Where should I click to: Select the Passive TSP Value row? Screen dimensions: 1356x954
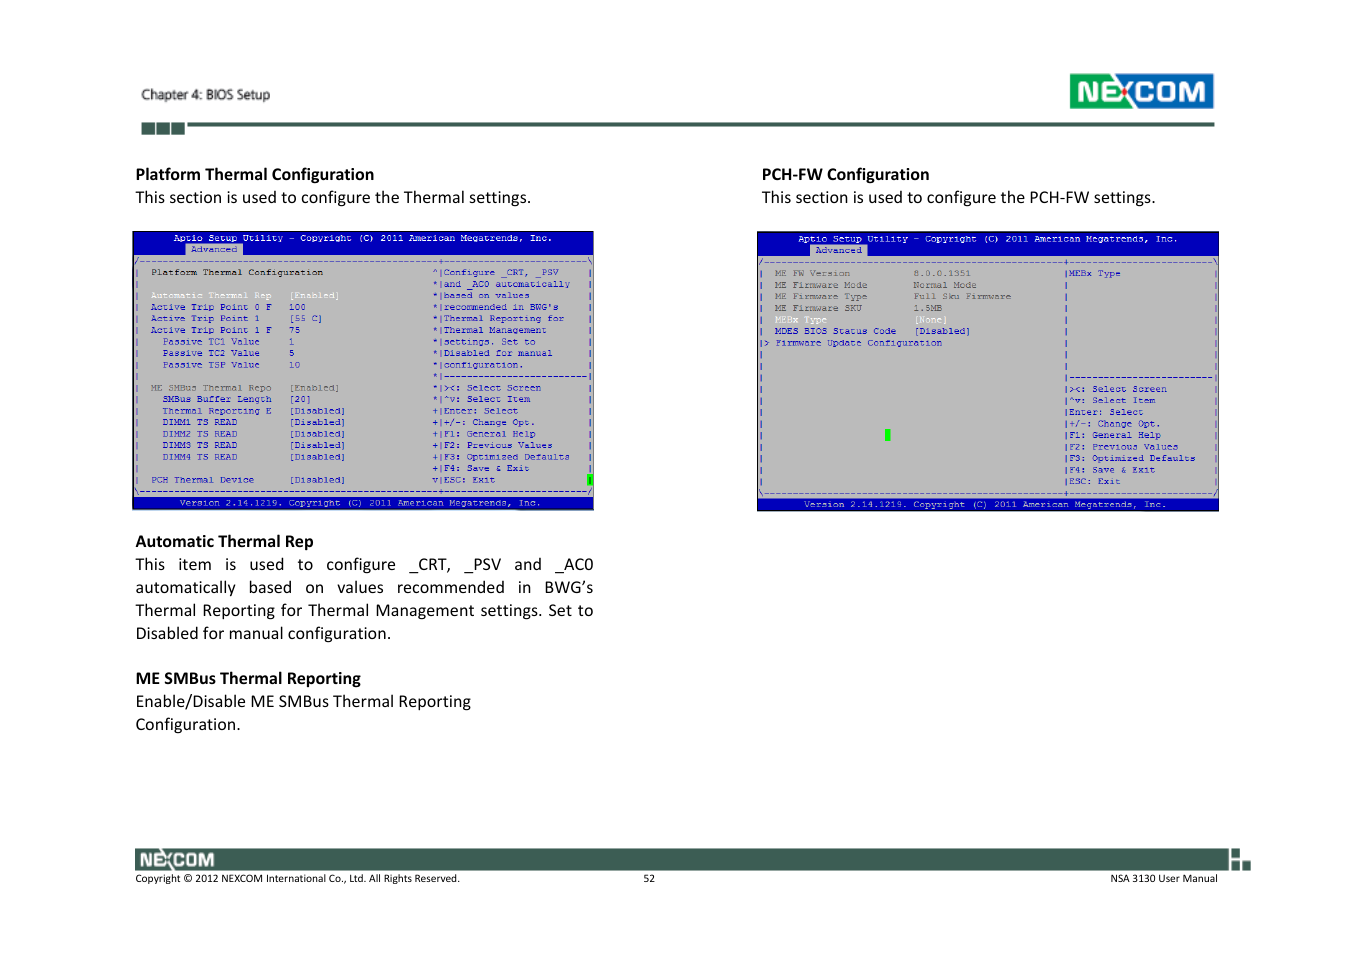click(231, 365)
